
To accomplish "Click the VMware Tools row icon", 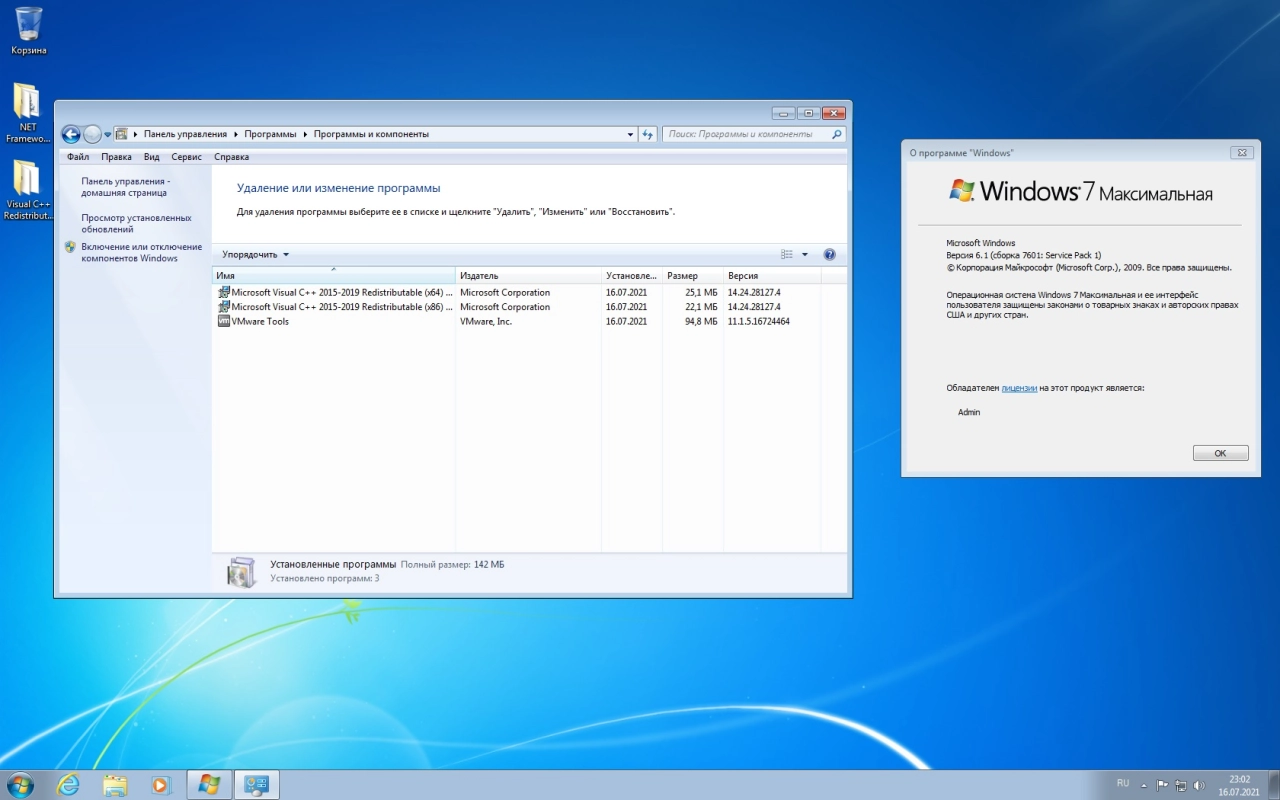I will pyautogui.click(x=223, y=321).
